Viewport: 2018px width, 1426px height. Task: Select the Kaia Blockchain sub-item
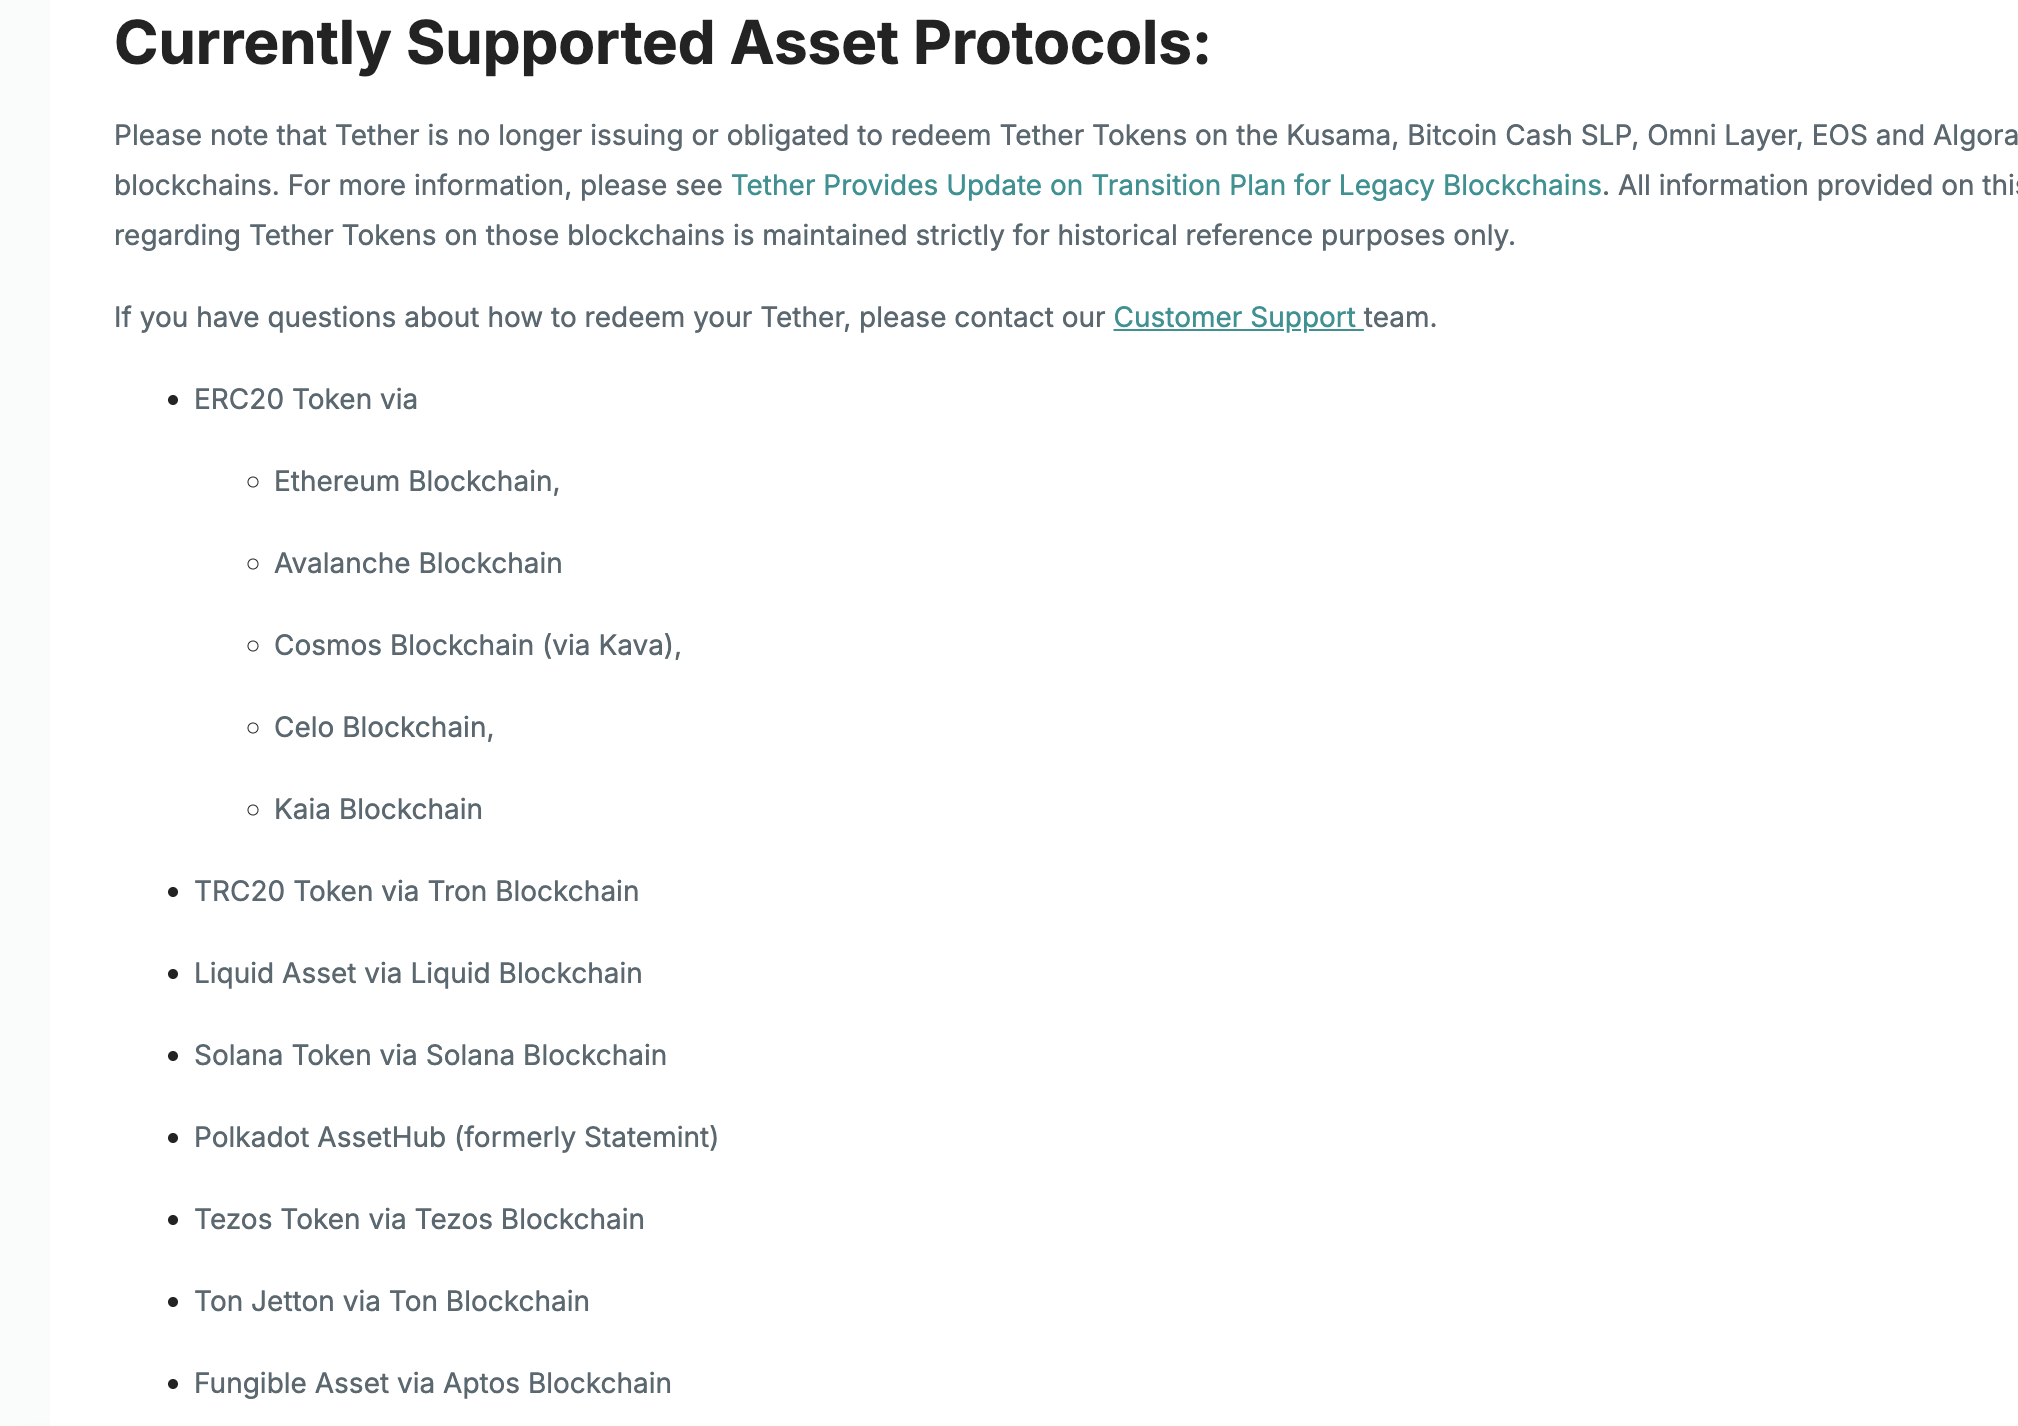point(377,810)
